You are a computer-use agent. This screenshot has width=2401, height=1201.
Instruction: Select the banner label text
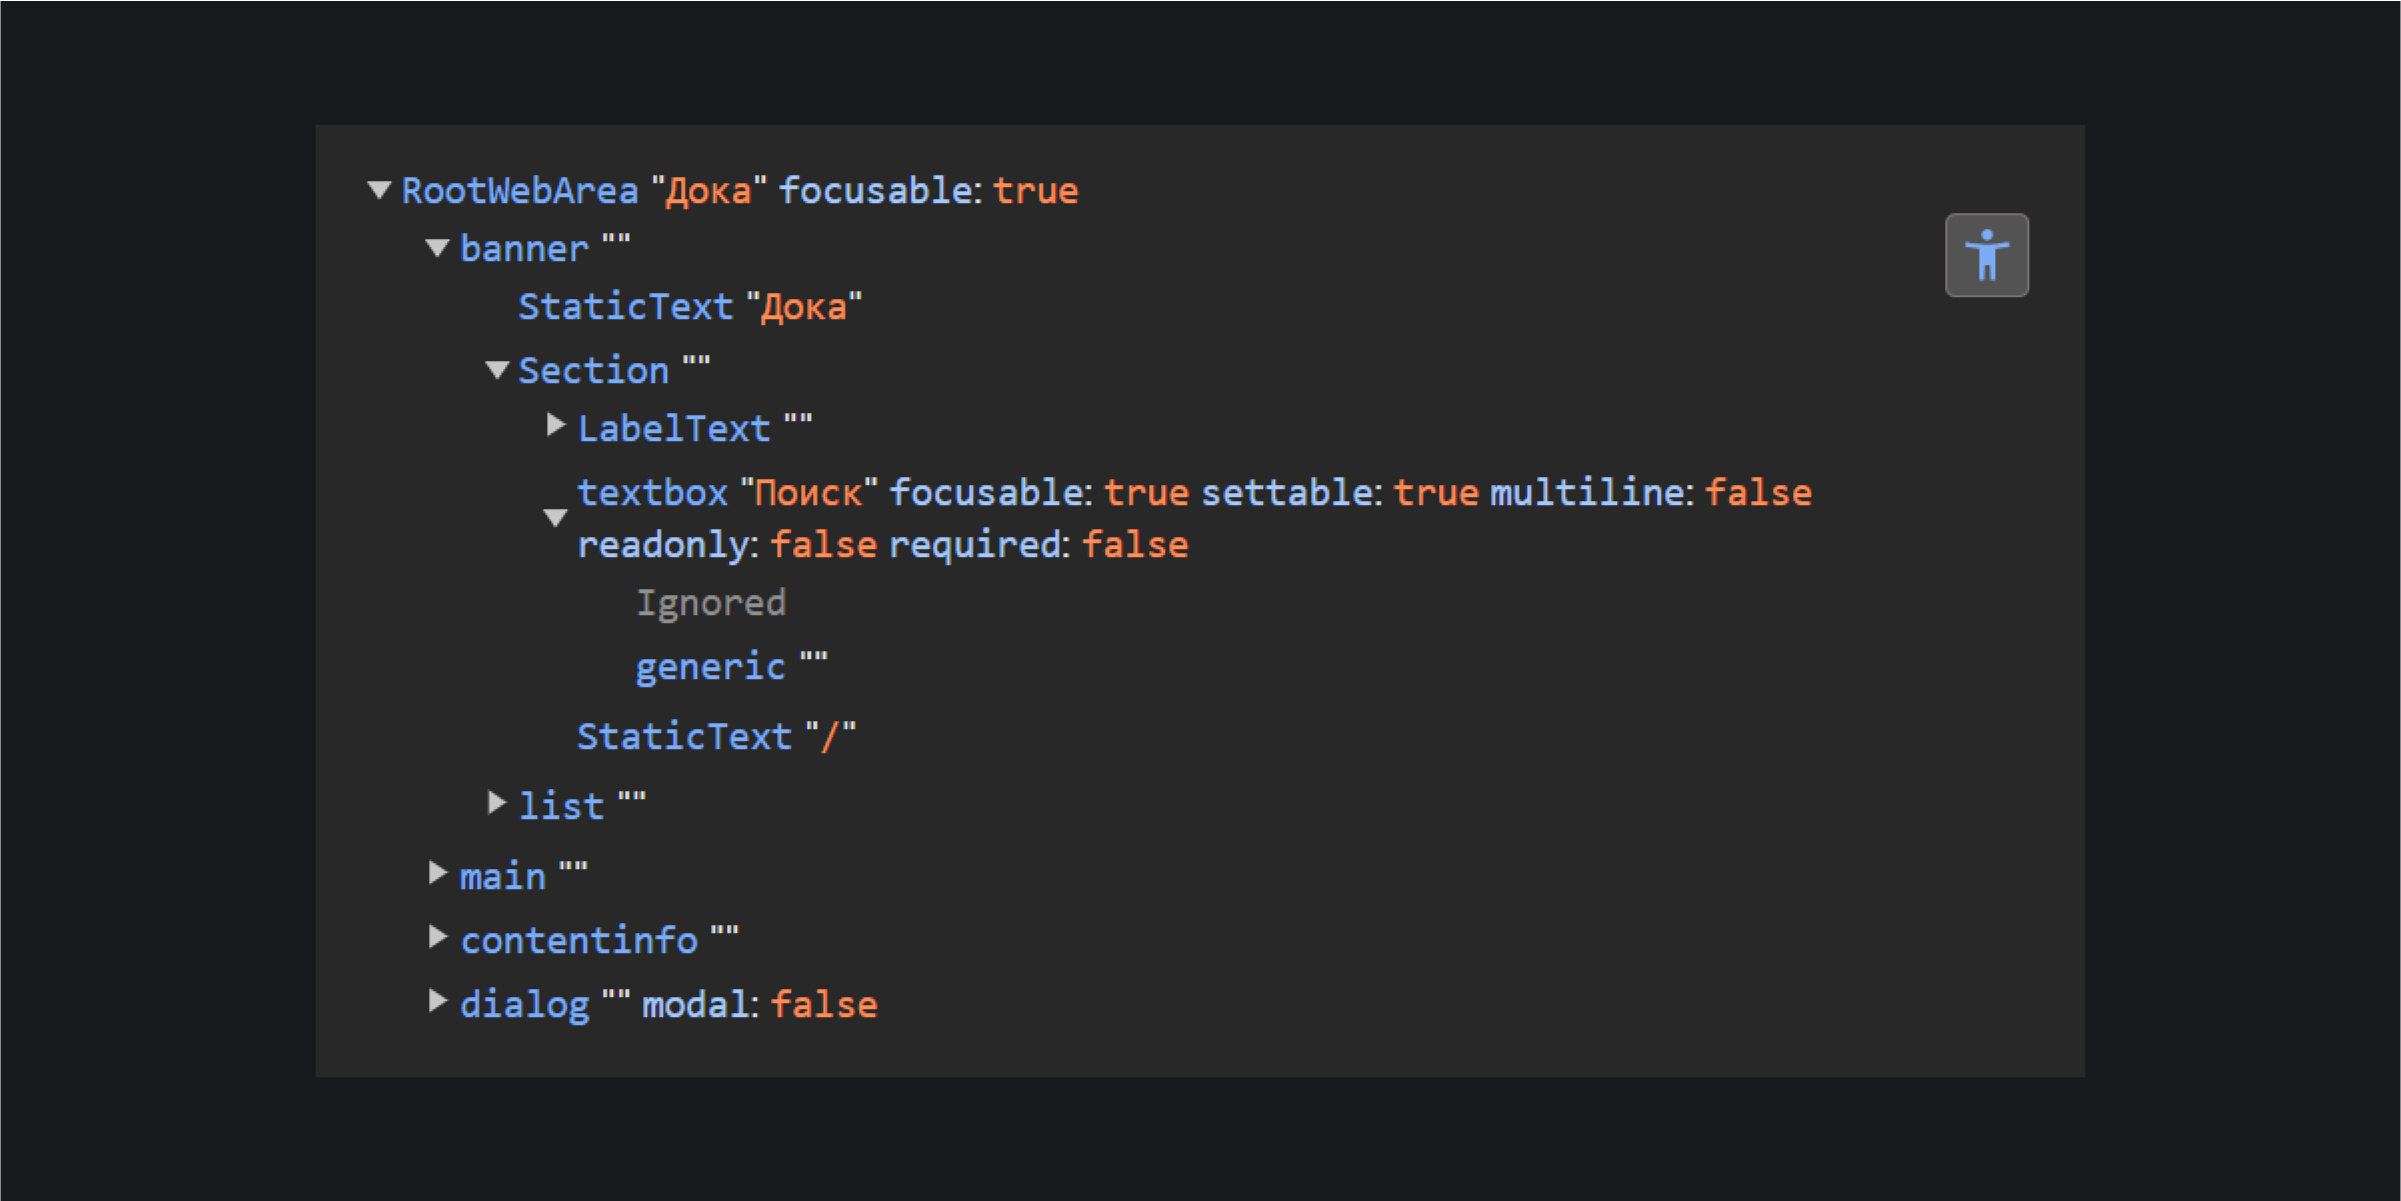click(x=524, y=249)
